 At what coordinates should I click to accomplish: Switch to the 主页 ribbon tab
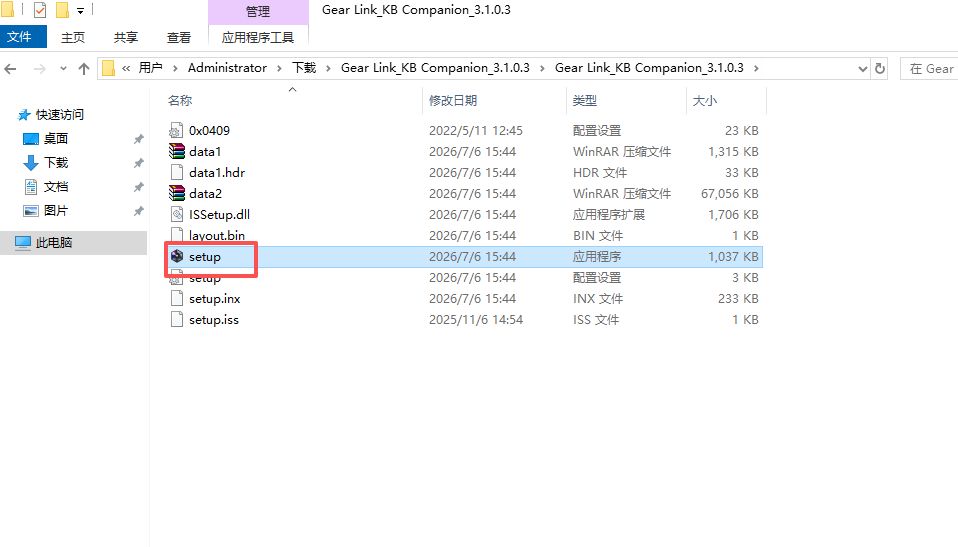coord(73,37)
